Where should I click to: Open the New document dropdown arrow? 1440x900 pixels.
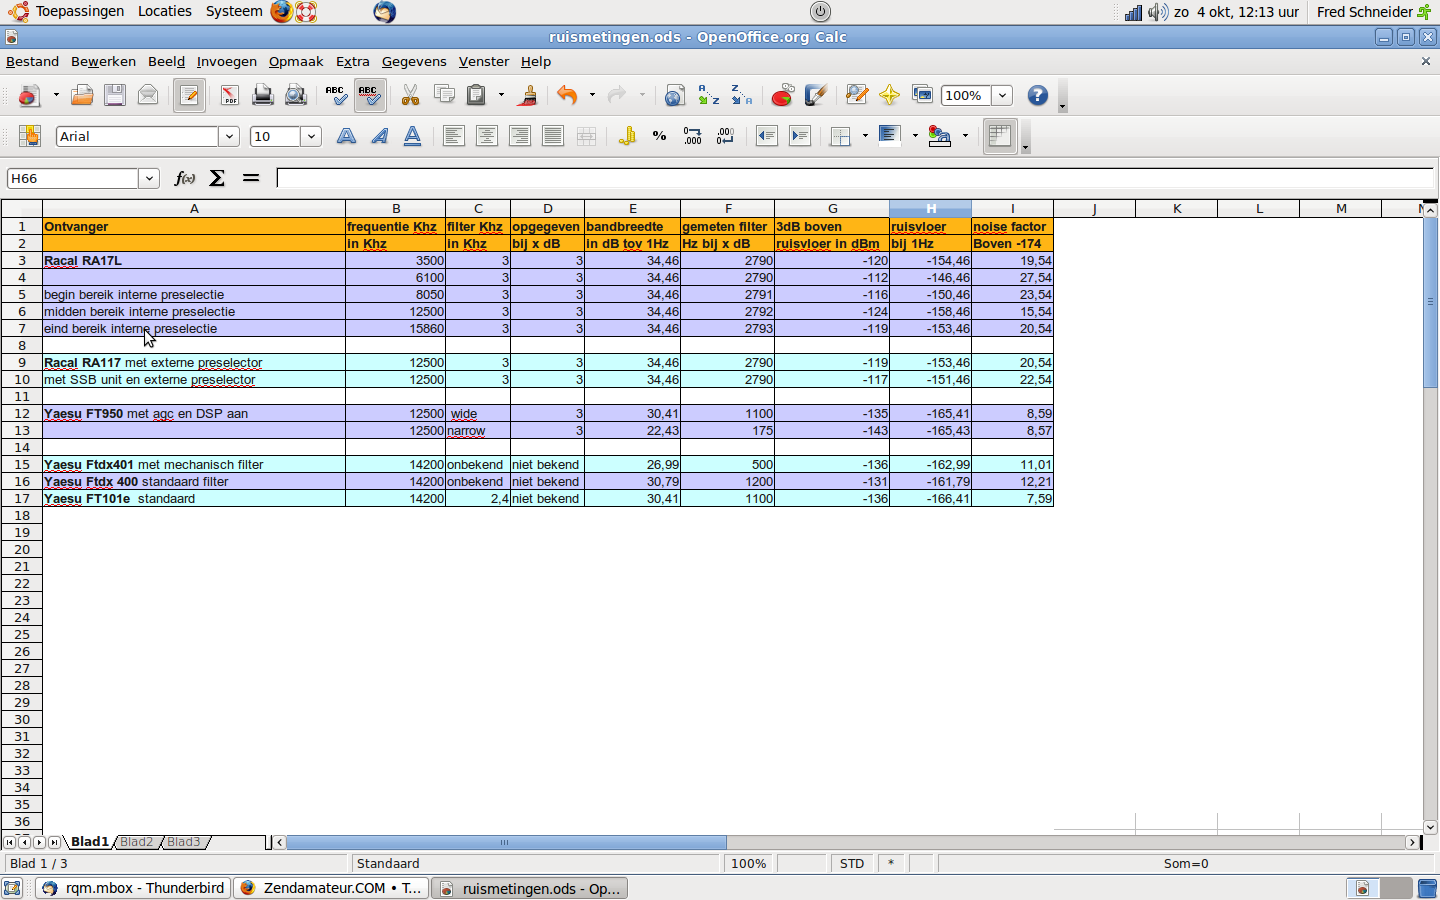tap(56, 95)
